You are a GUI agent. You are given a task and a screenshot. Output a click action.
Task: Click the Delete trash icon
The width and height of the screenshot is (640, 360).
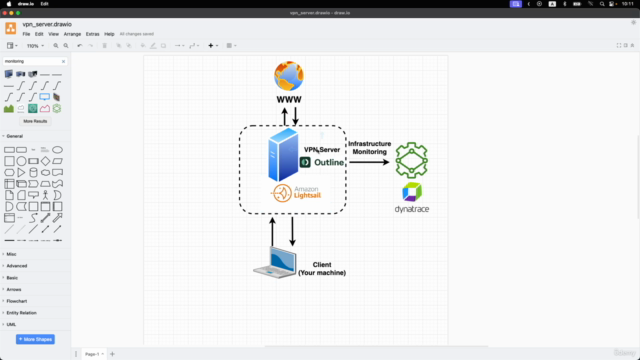point(104,46)
